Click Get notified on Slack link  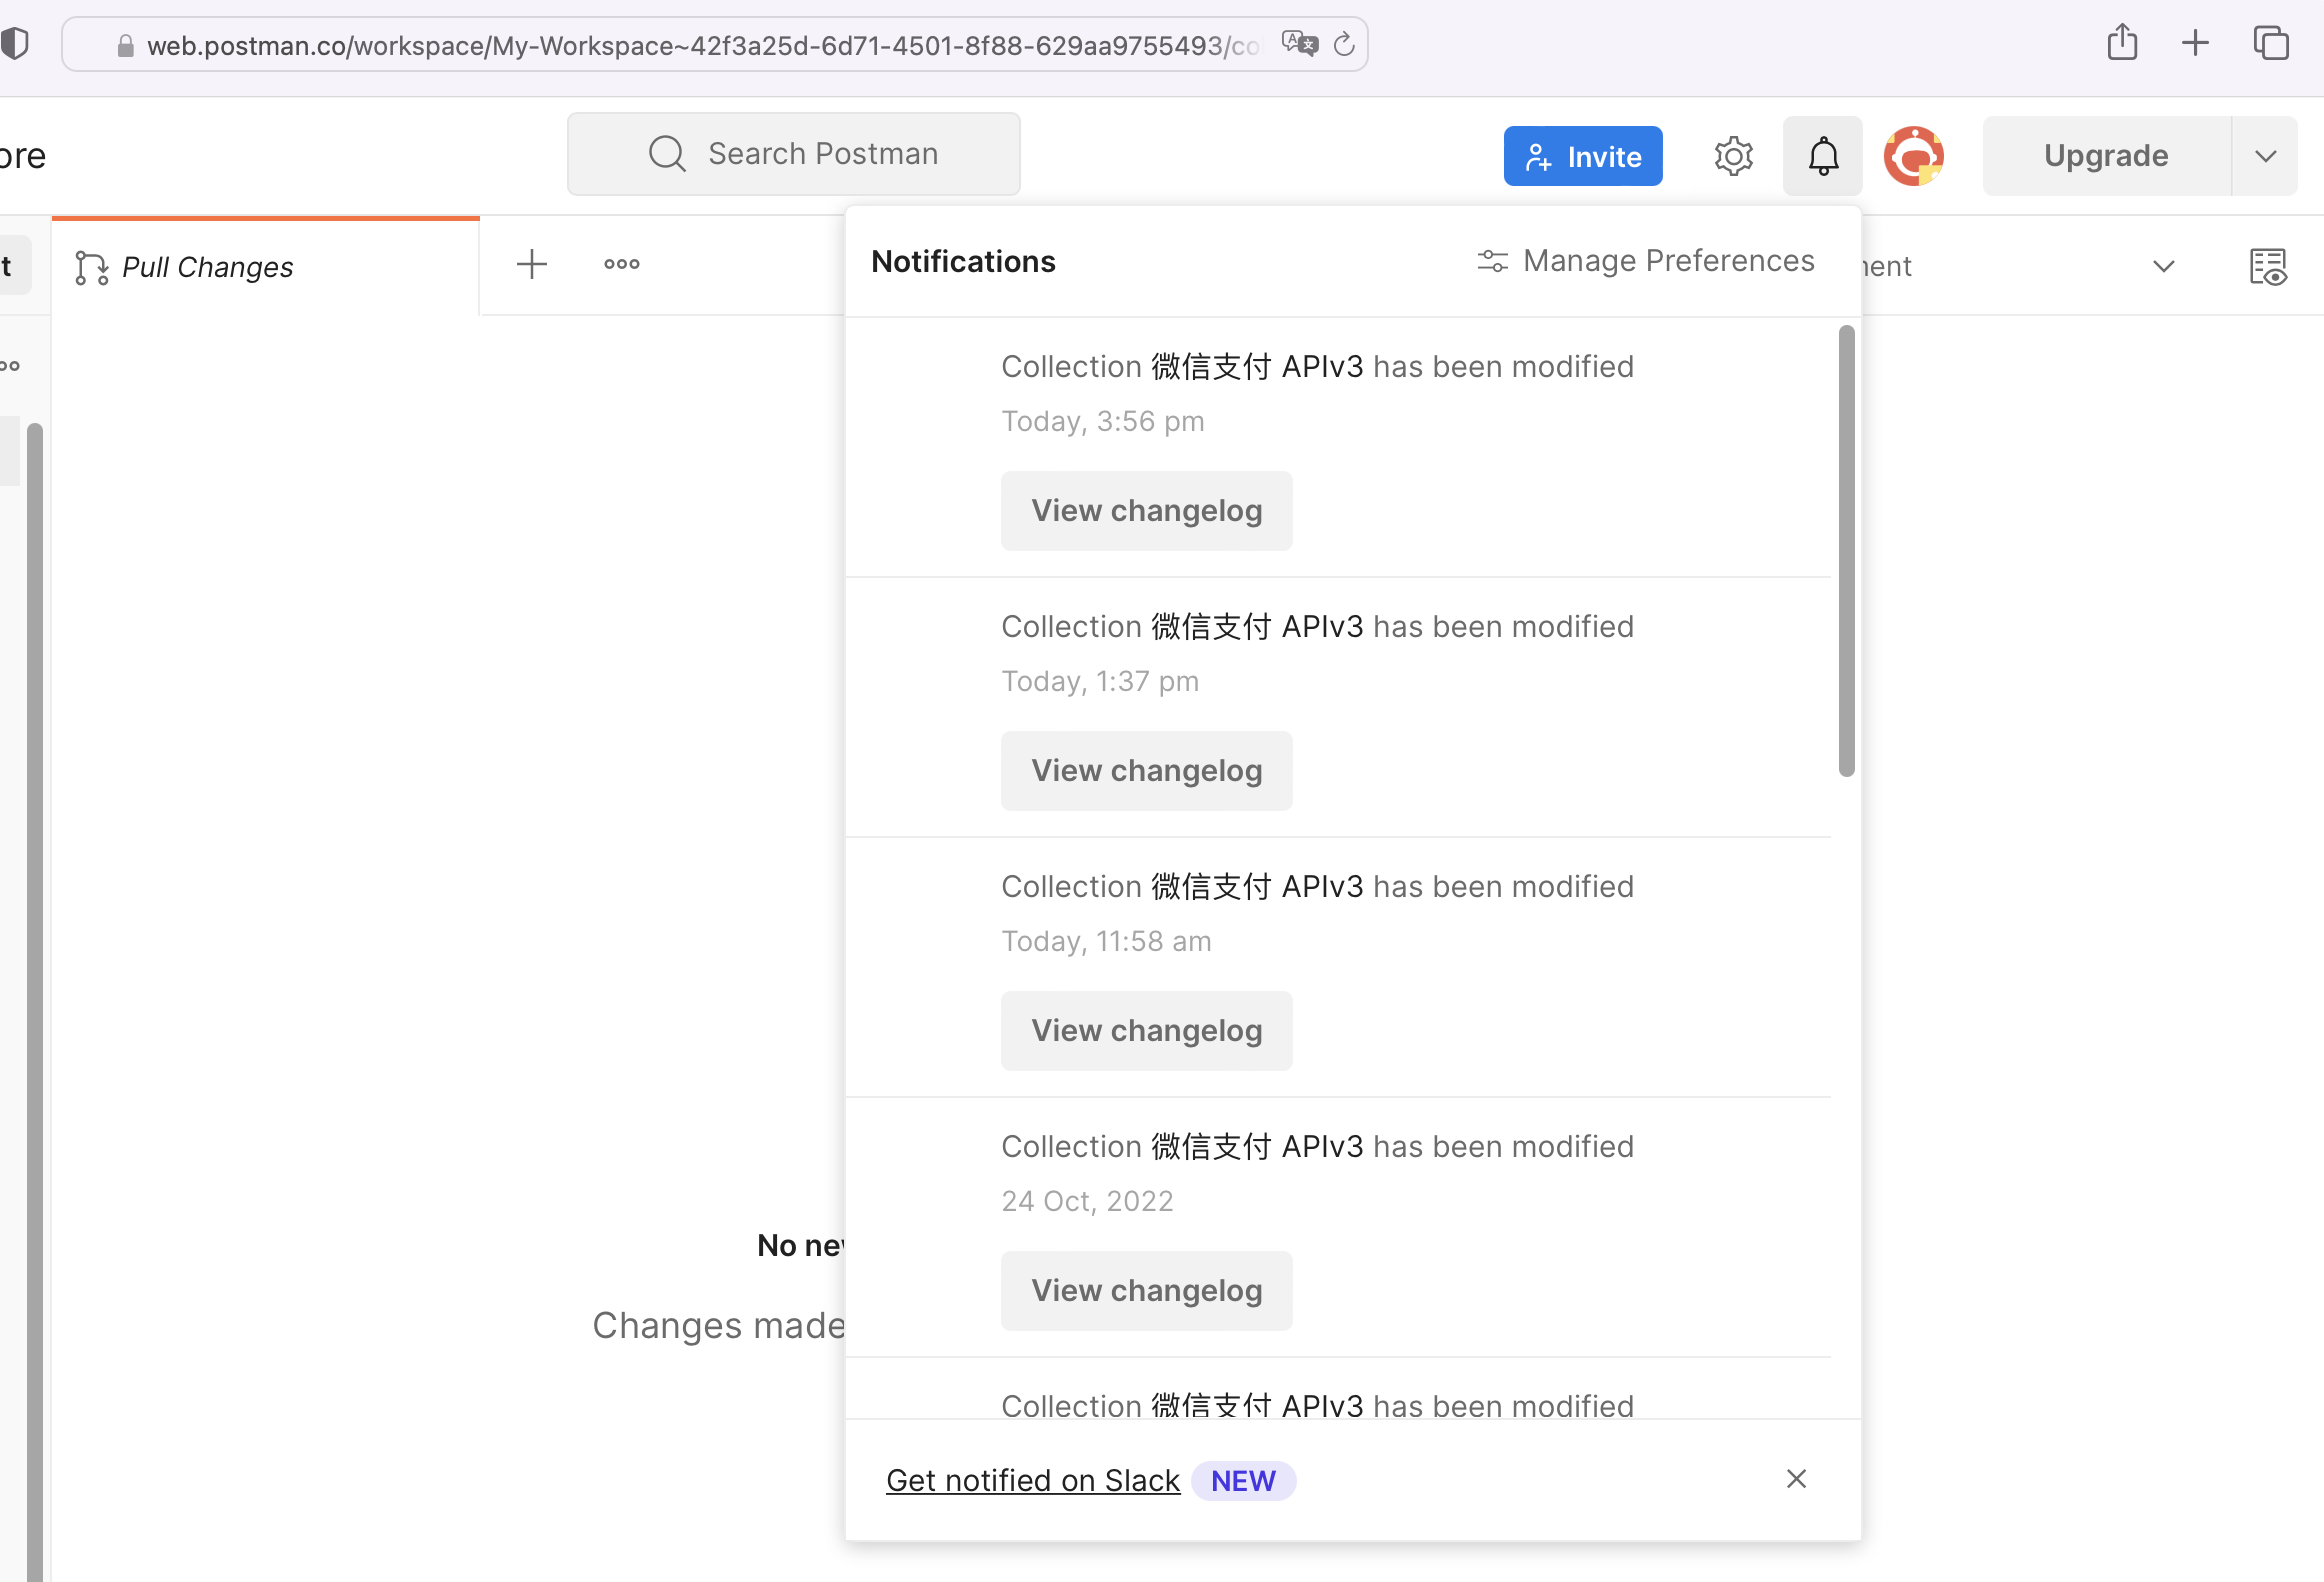[1033, 1480]
